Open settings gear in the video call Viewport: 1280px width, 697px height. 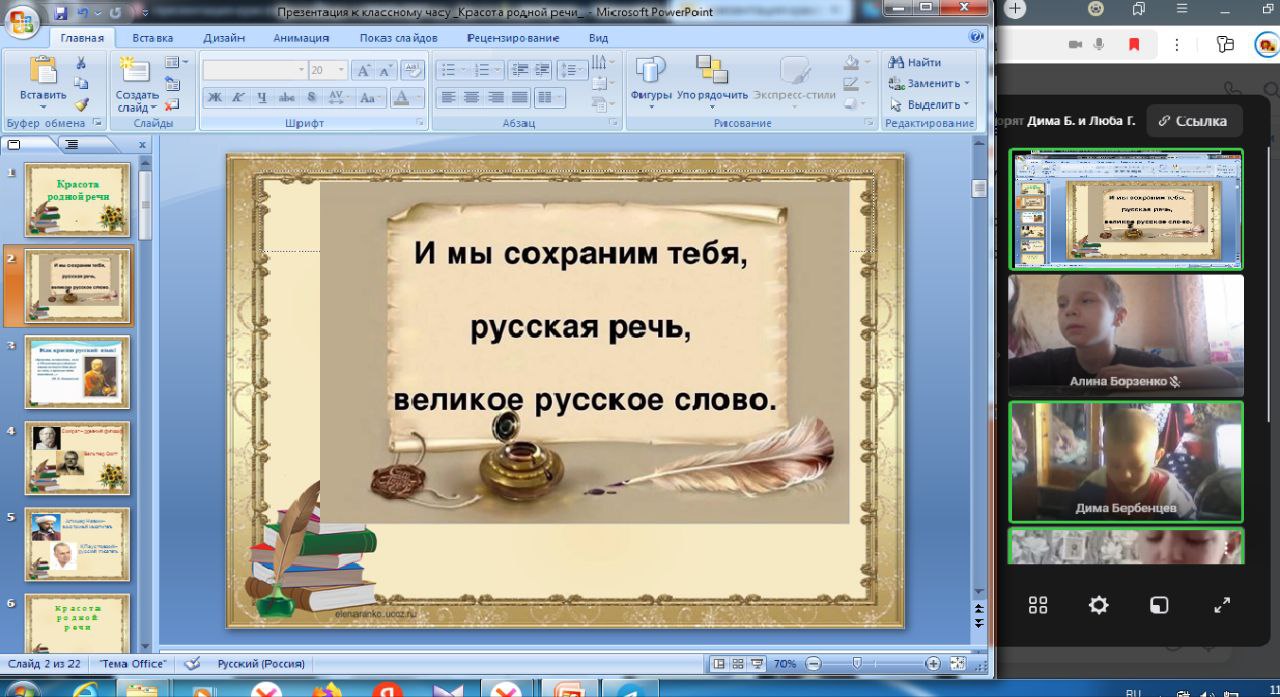click(x=1098, y=605)
